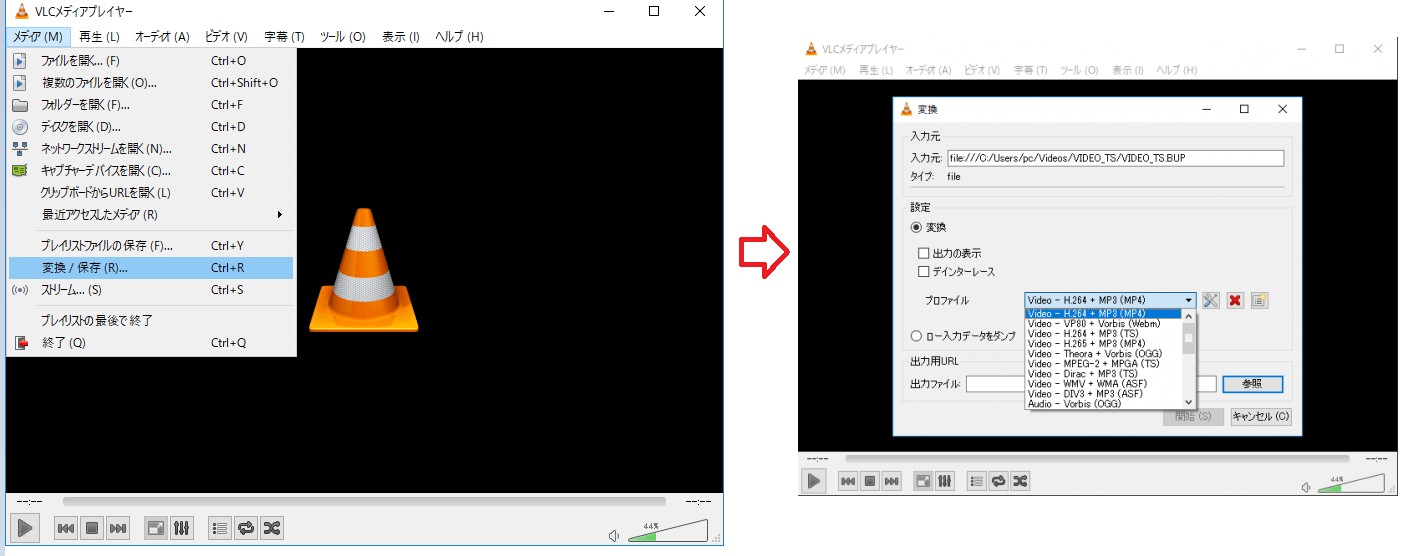This screenshot has height=556, width=1414.
Task: Toggle shuffle icon in left VLC window
Action: pos(272,528)
